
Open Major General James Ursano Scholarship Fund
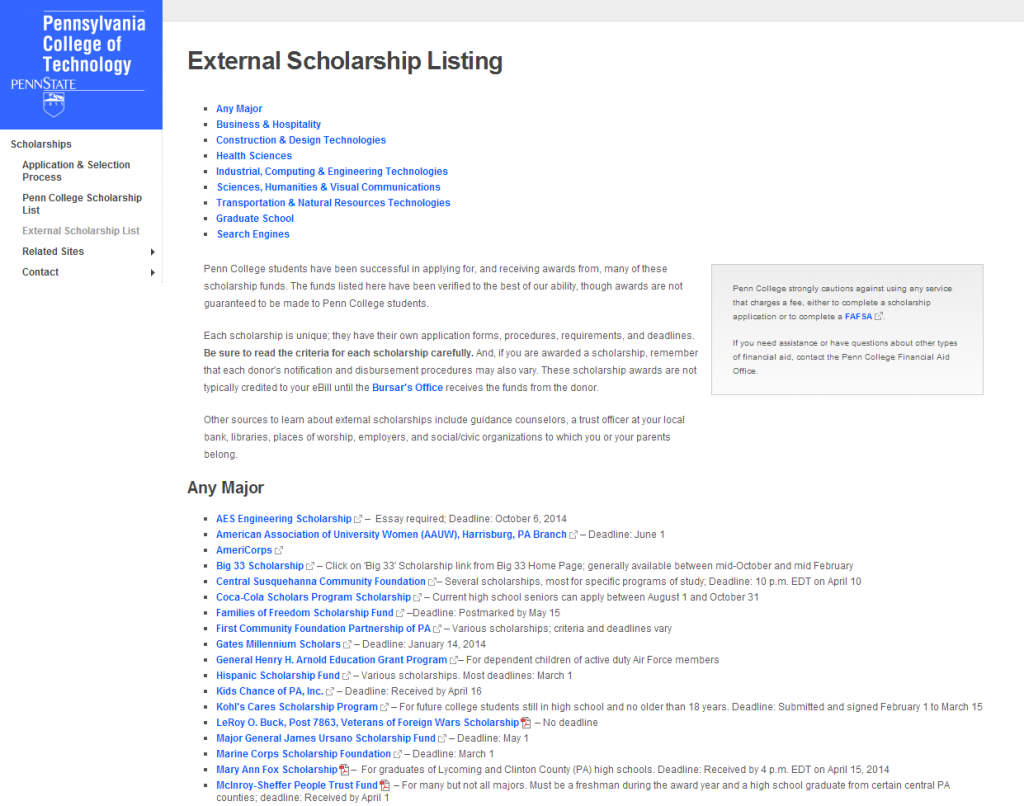pos(326,738)
